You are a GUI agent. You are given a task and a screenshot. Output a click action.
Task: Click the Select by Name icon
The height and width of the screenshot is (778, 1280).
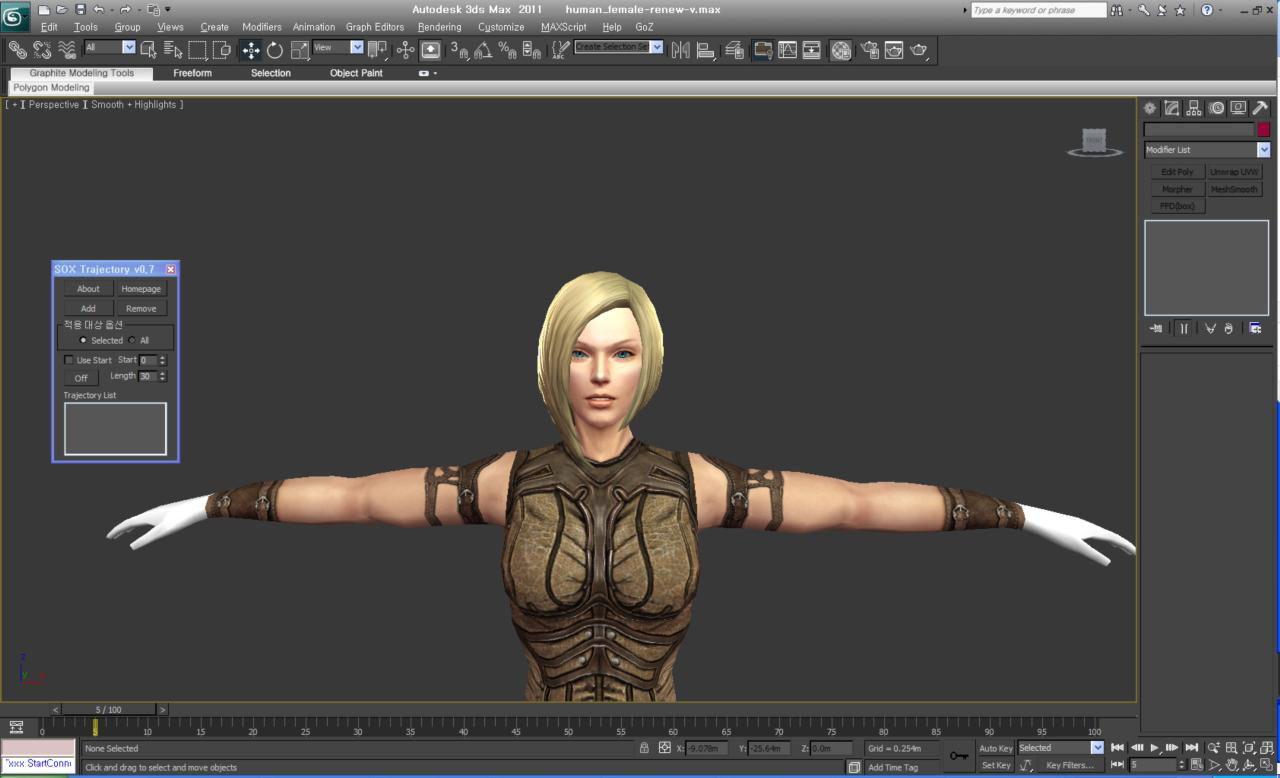174,50
